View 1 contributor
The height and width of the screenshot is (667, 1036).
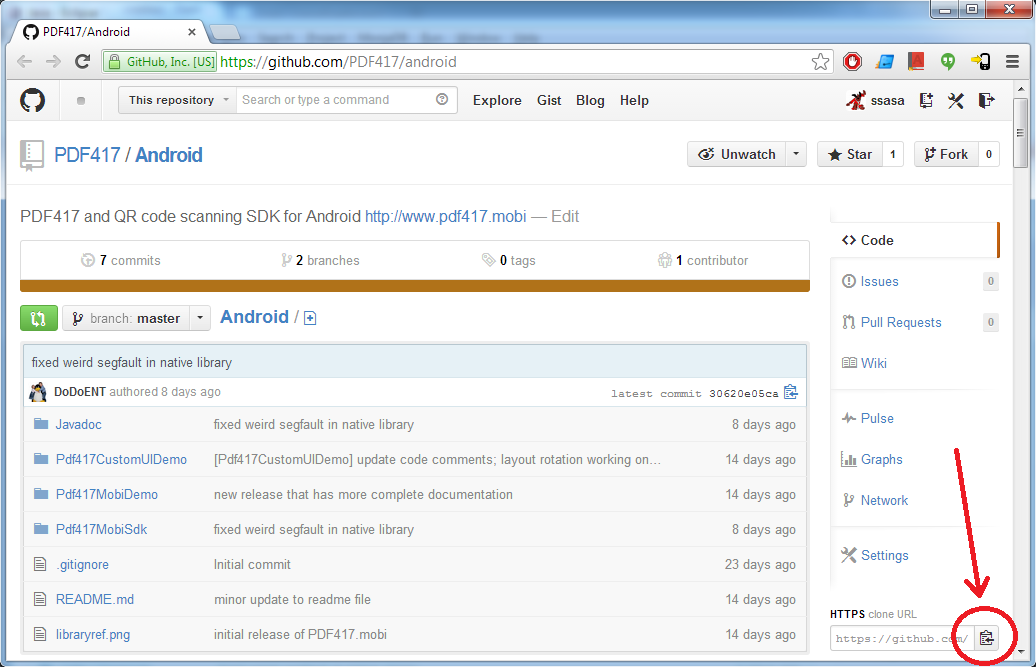click(x=703, y=260)
